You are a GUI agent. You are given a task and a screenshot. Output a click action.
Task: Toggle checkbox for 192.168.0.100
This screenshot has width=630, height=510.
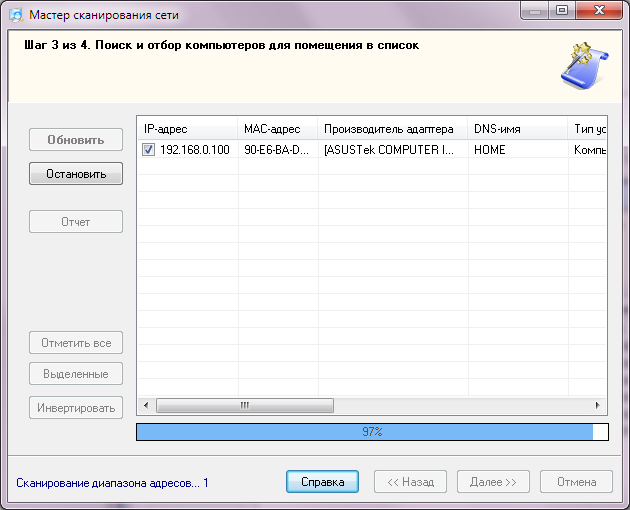(149, 150)
